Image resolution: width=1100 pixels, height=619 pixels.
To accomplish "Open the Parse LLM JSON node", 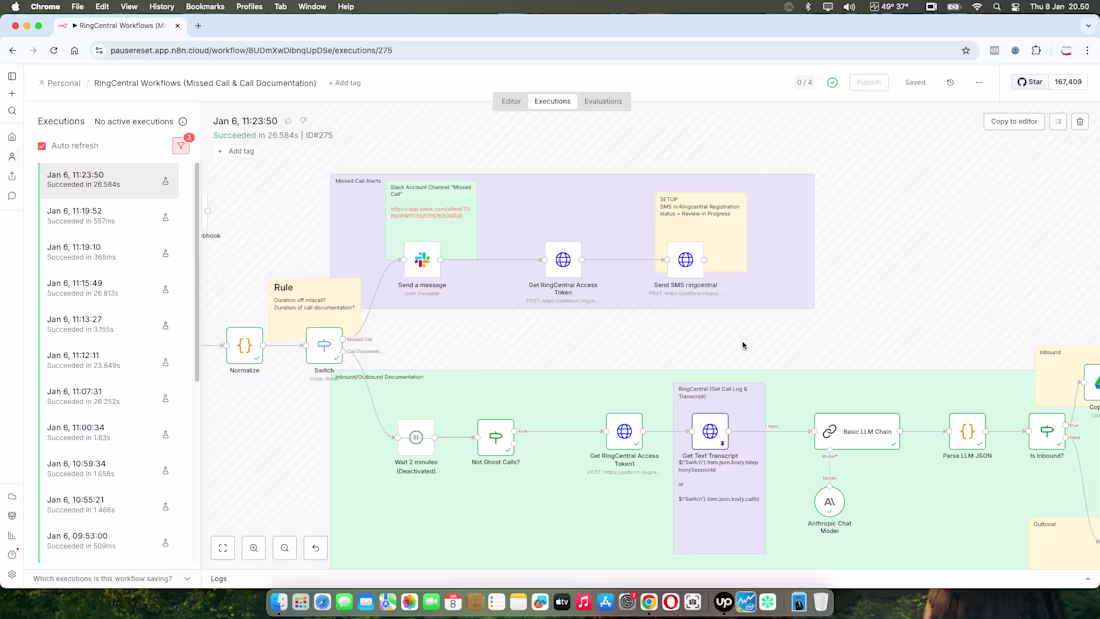I will 967,431.
